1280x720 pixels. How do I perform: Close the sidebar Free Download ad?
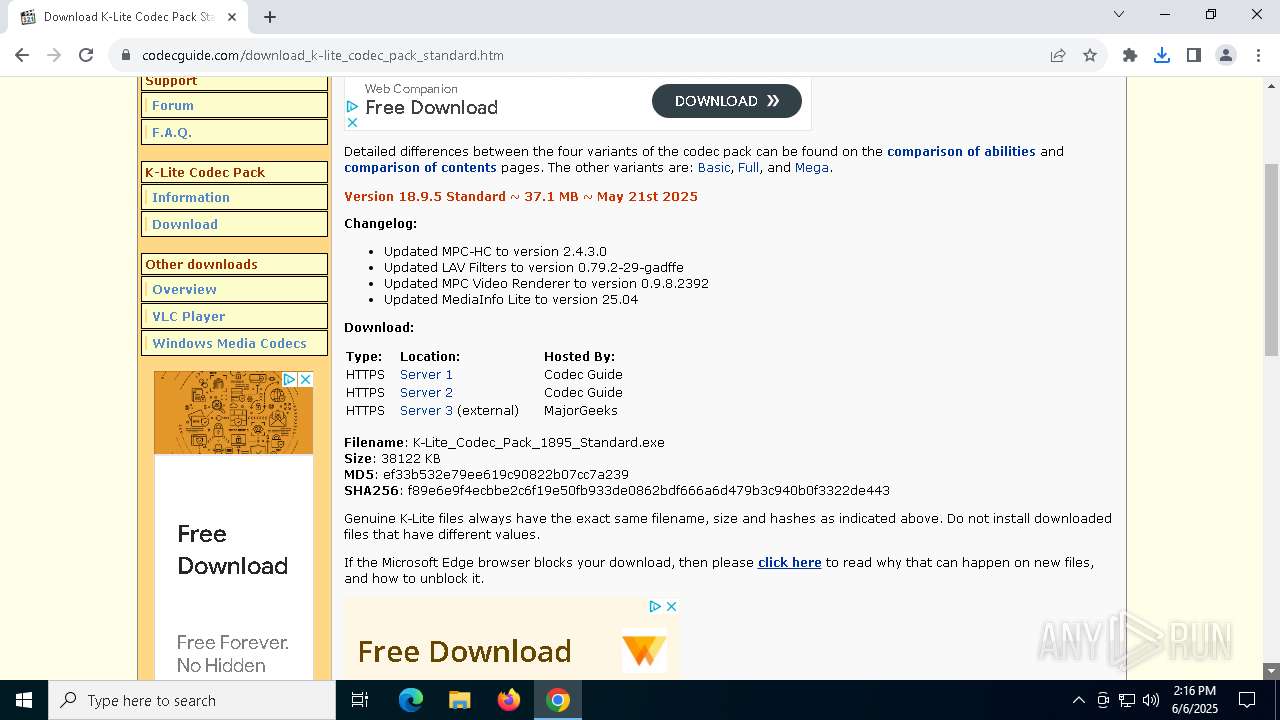tap(306, 379)
